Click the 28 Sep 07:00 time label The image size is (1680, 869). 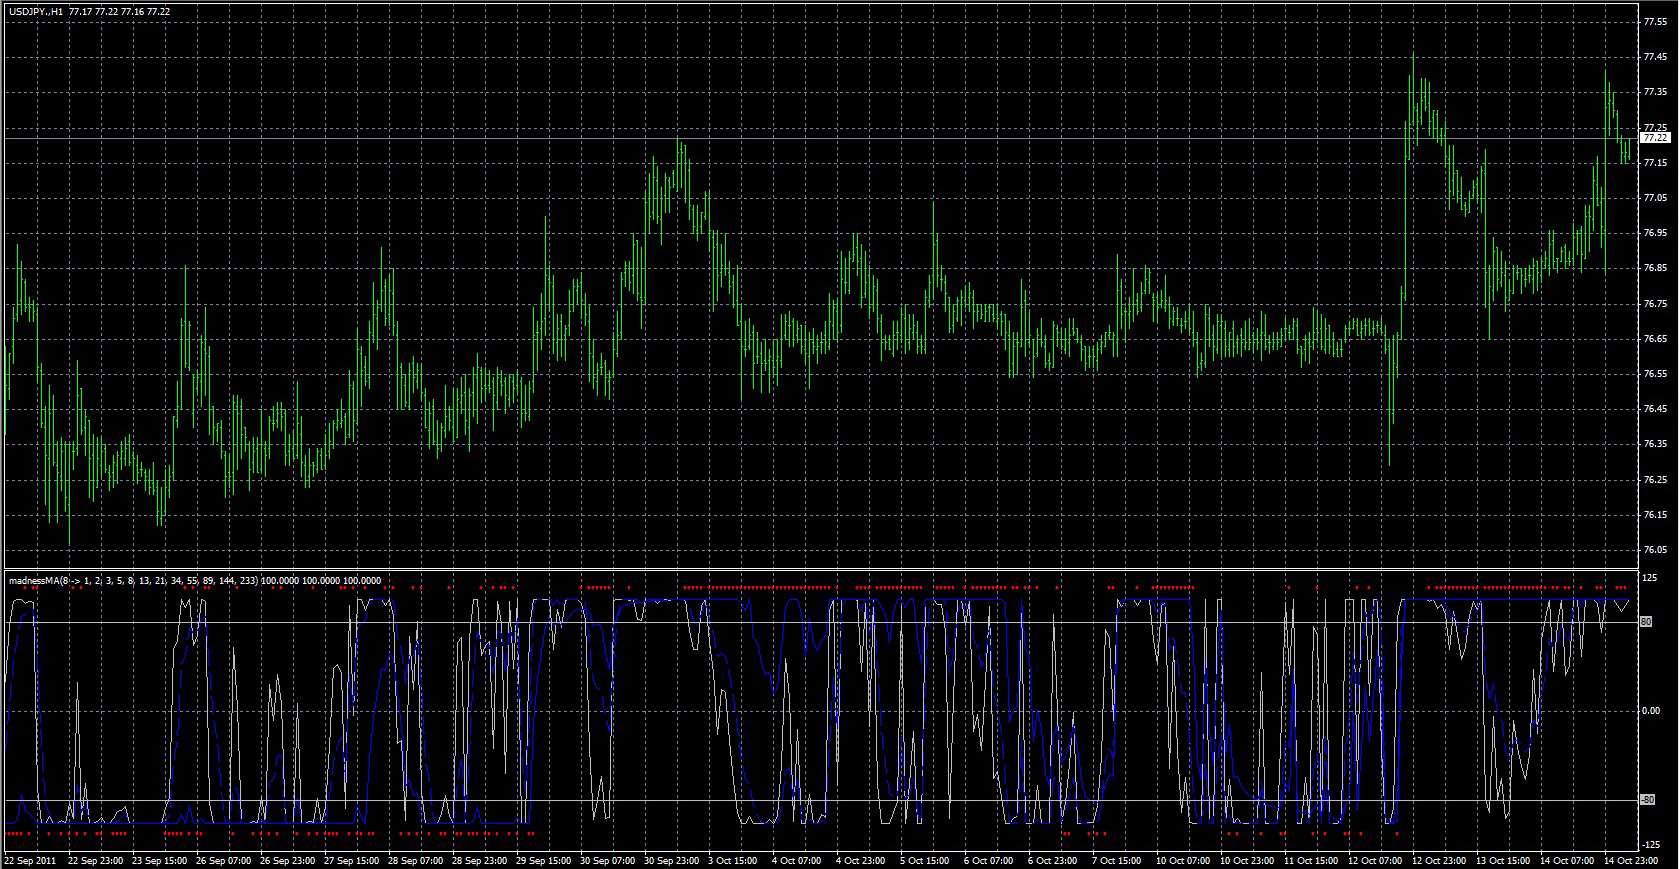point(415,860)
